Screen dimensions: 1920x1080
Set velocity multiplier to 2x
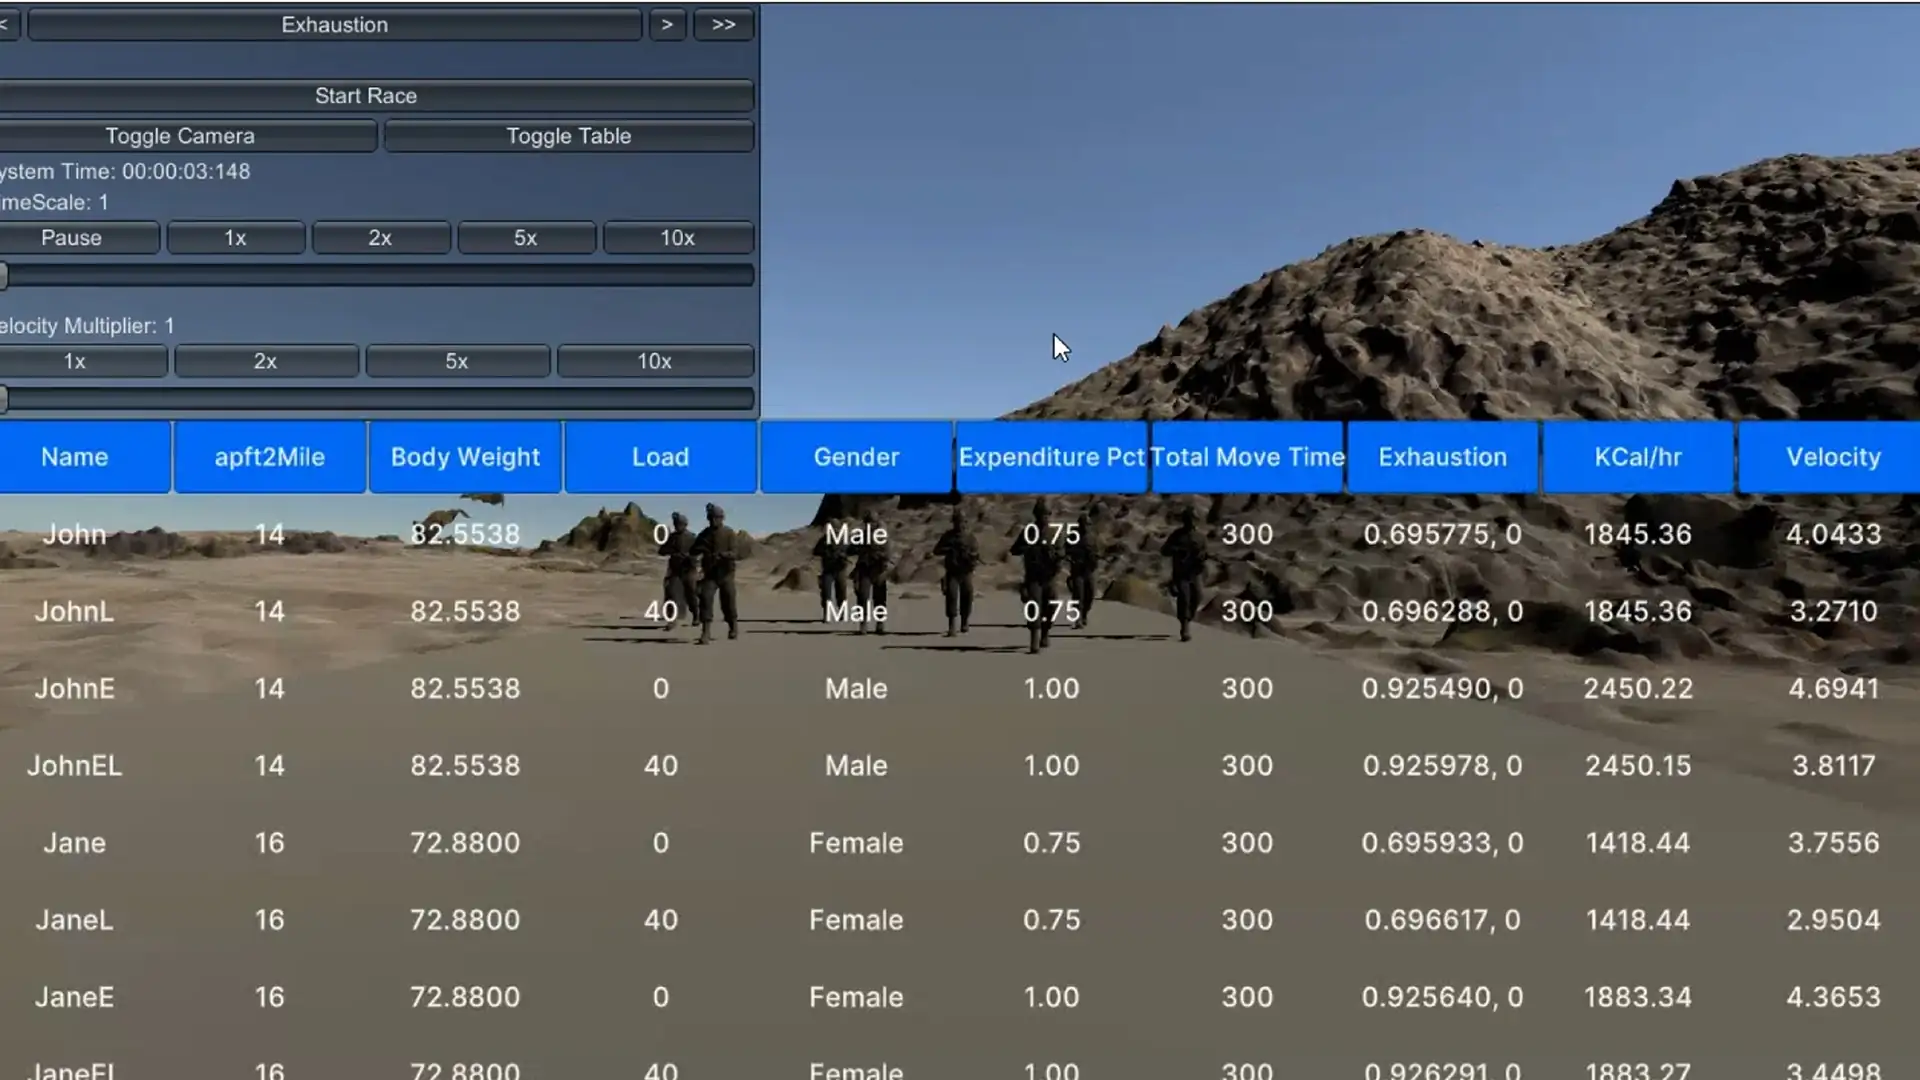265,361
